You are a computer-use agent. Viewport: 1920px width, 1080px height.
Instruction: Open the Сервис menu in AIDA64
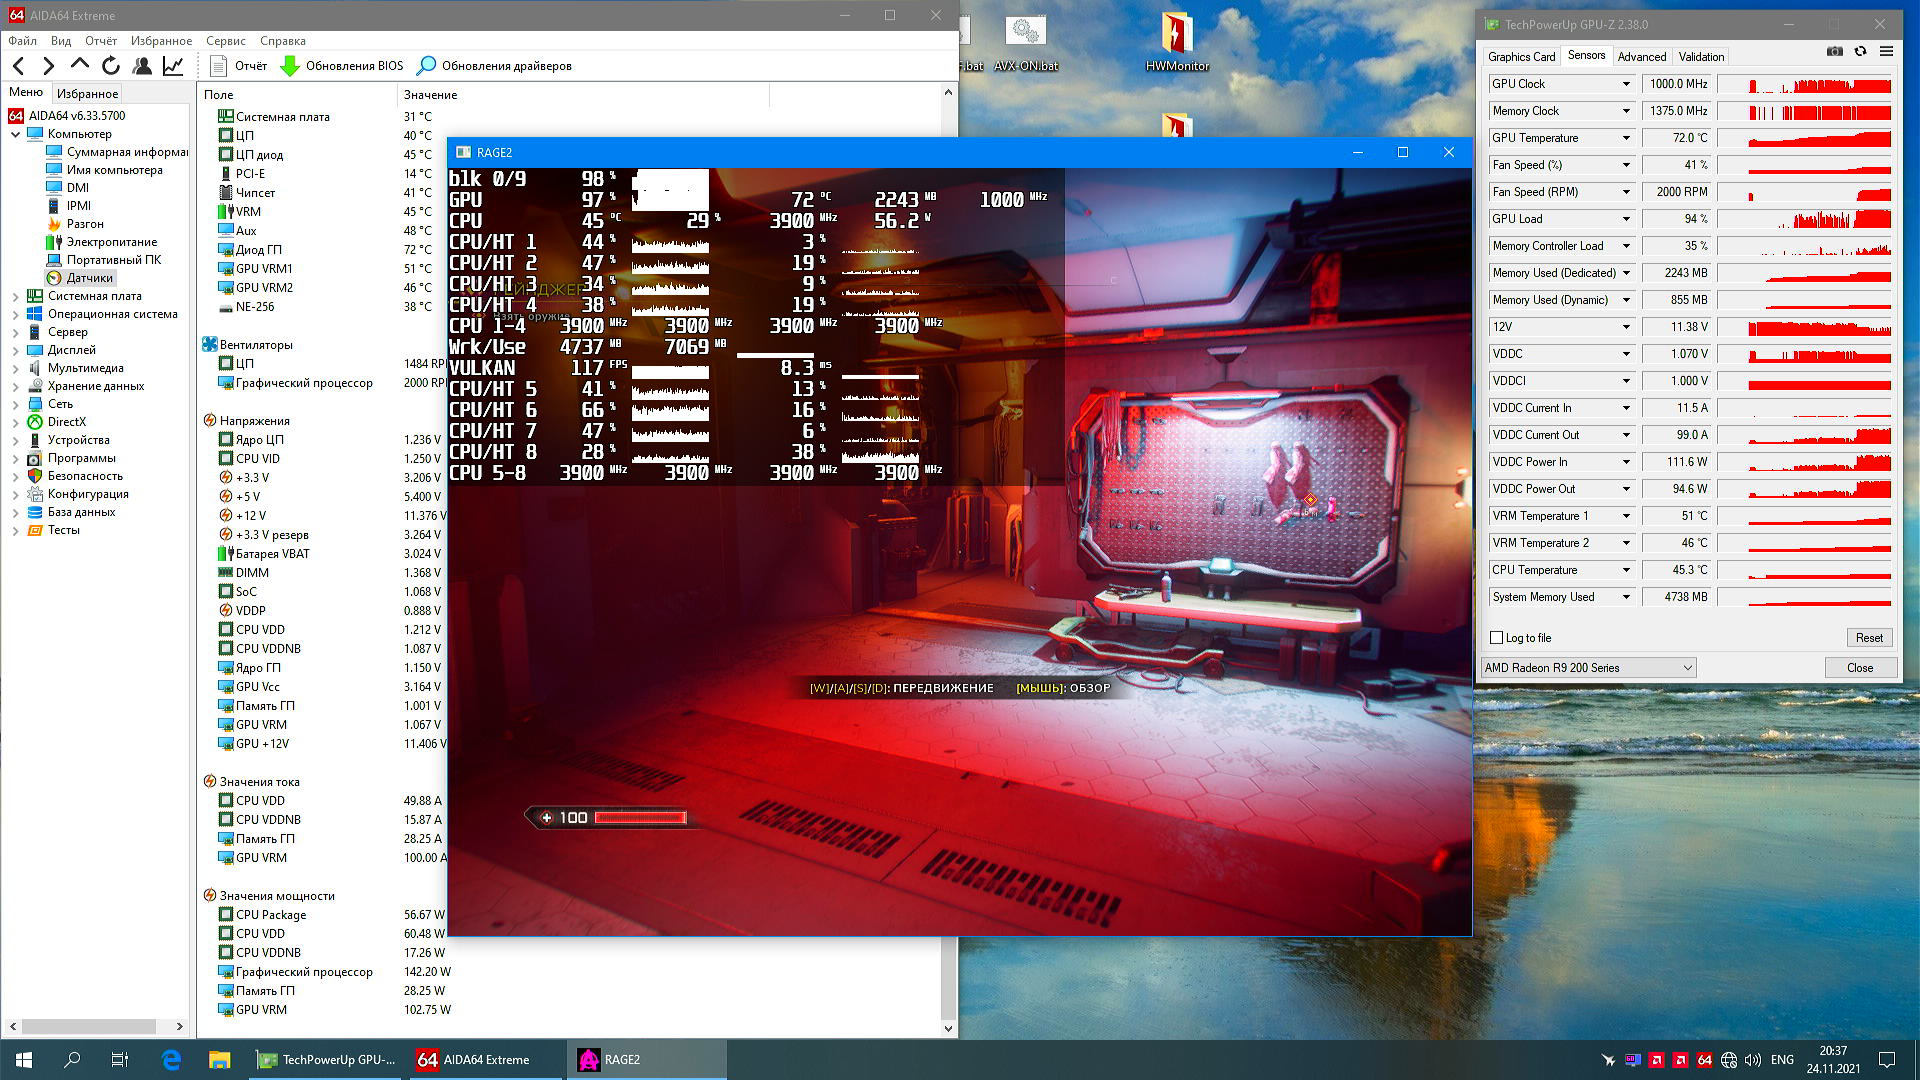pyautogui.click(x=225, y=41)
